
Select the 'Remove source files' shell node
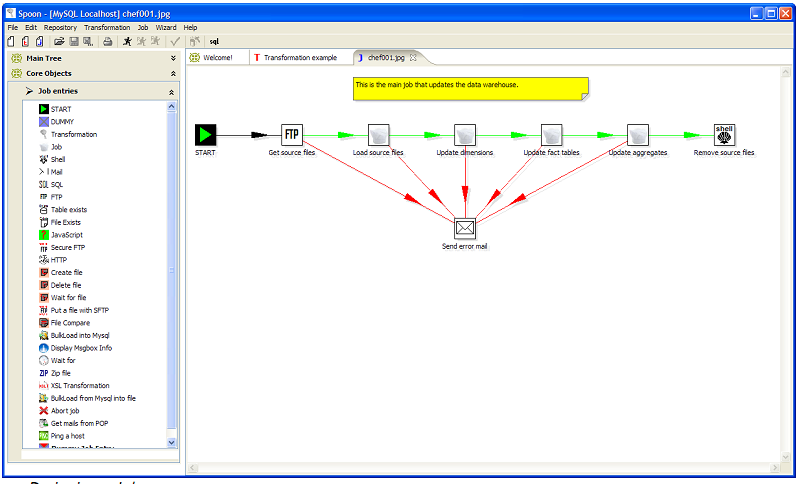[x=724, y=135]
